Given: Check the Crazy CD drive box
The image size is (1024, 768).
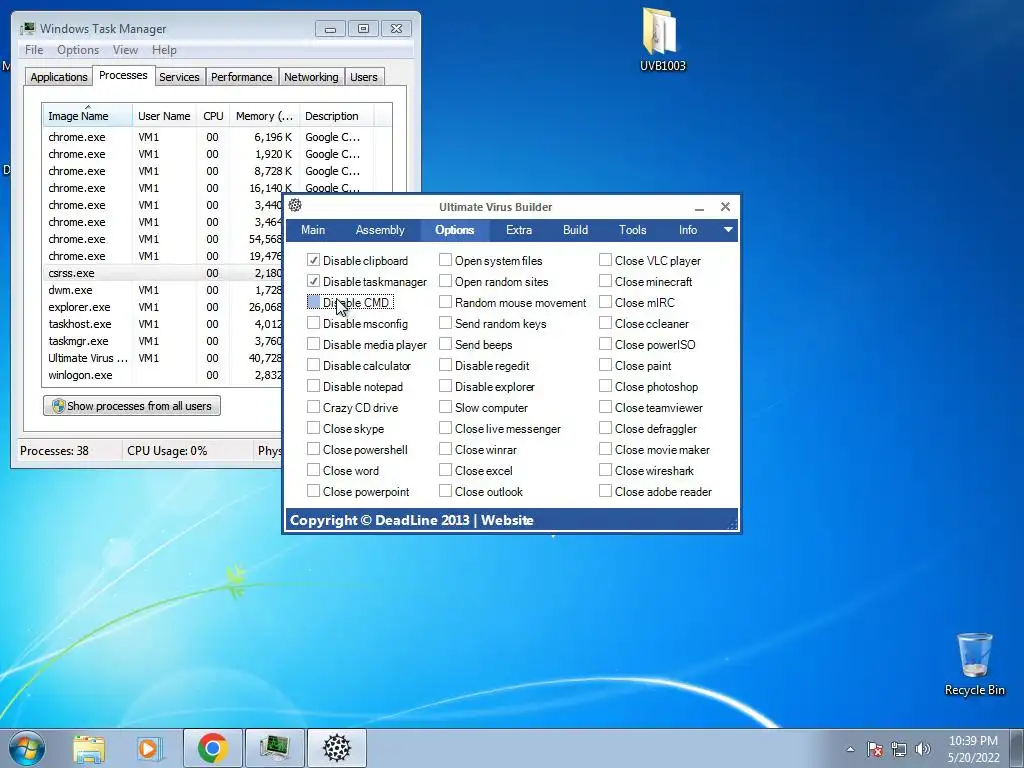Looking at the screenshot, I should click(x=313, y=408).
